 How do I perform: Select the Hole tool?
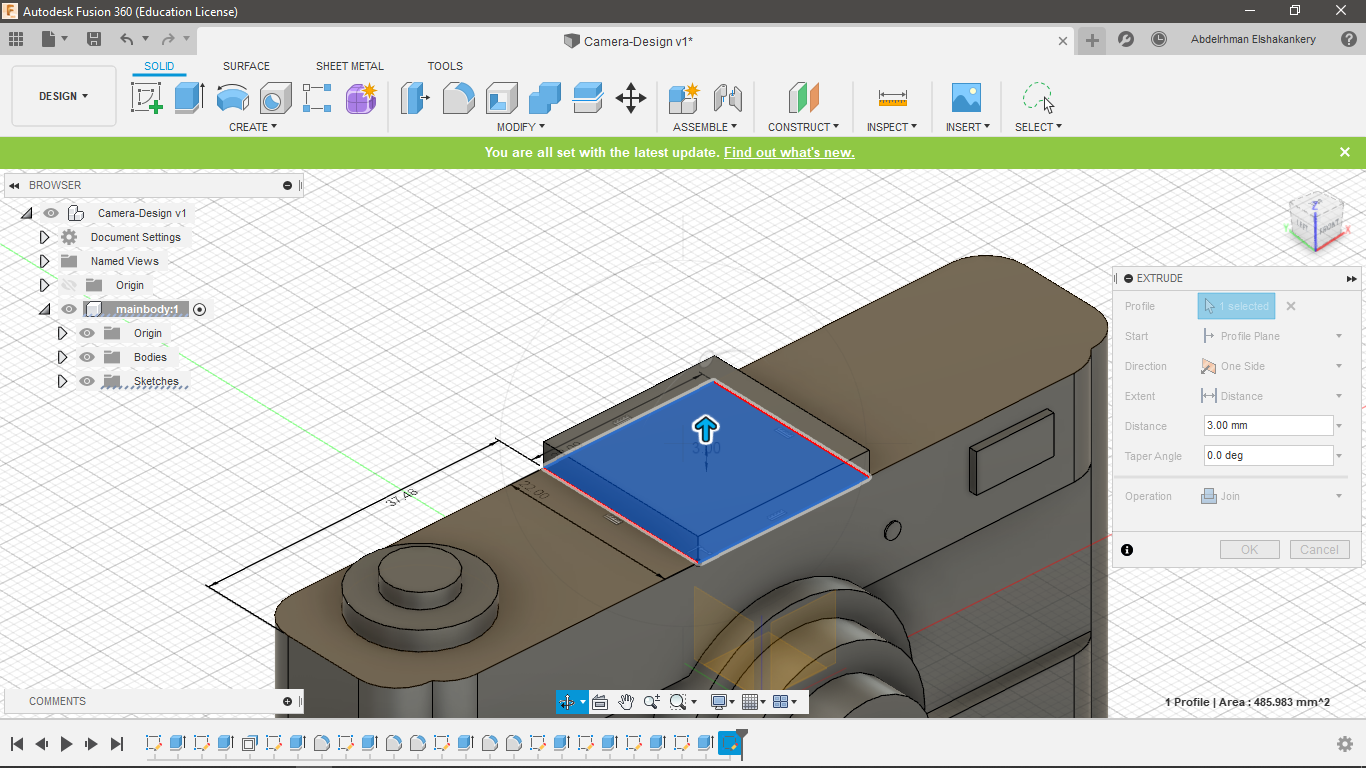click(275, 98)
